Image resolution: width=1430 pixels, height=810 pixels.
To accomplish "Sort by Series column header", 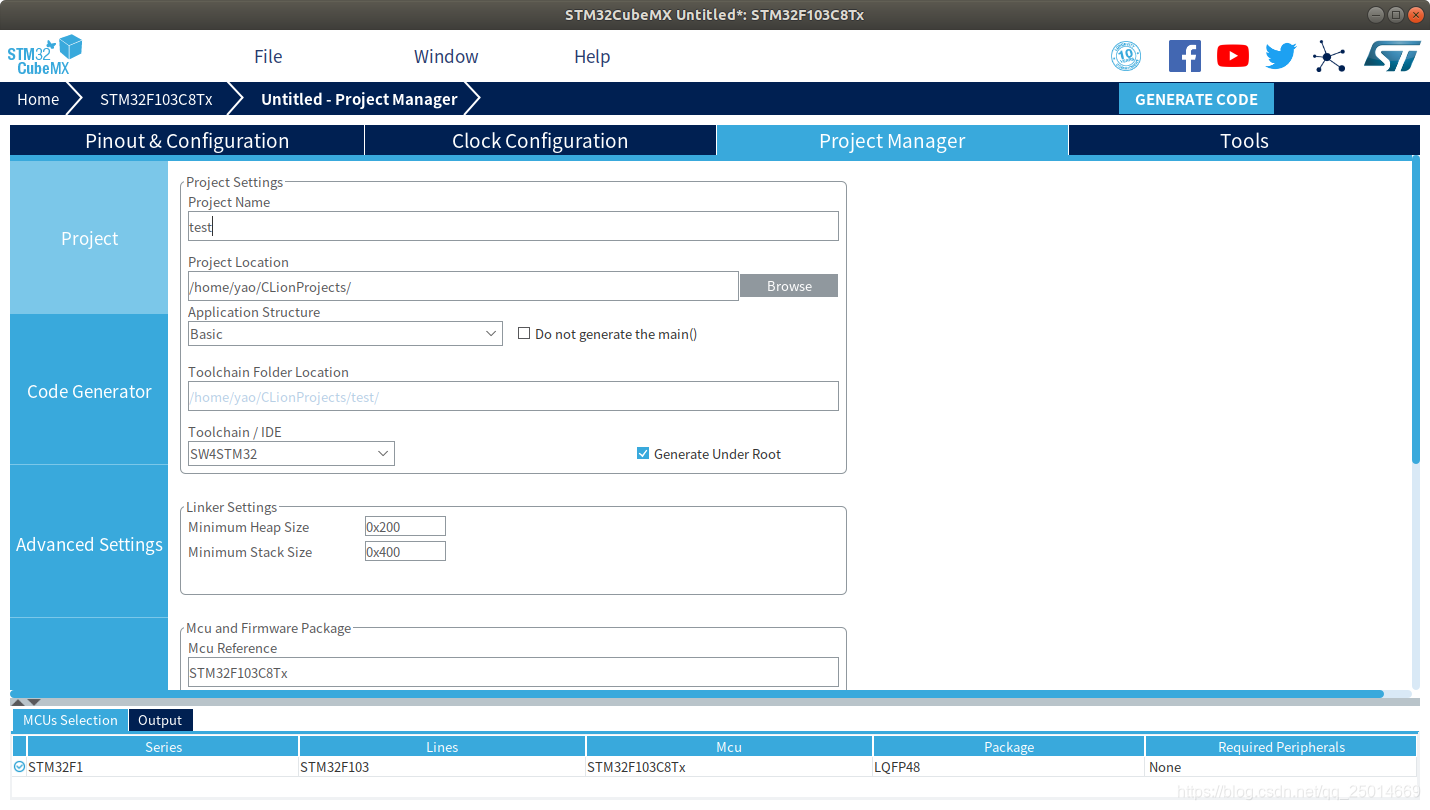I will (163, 746).
